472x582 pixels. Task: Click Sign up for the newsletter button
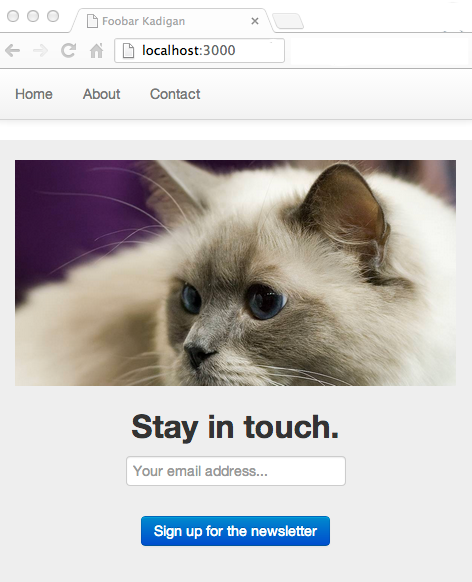coord(235,531)
